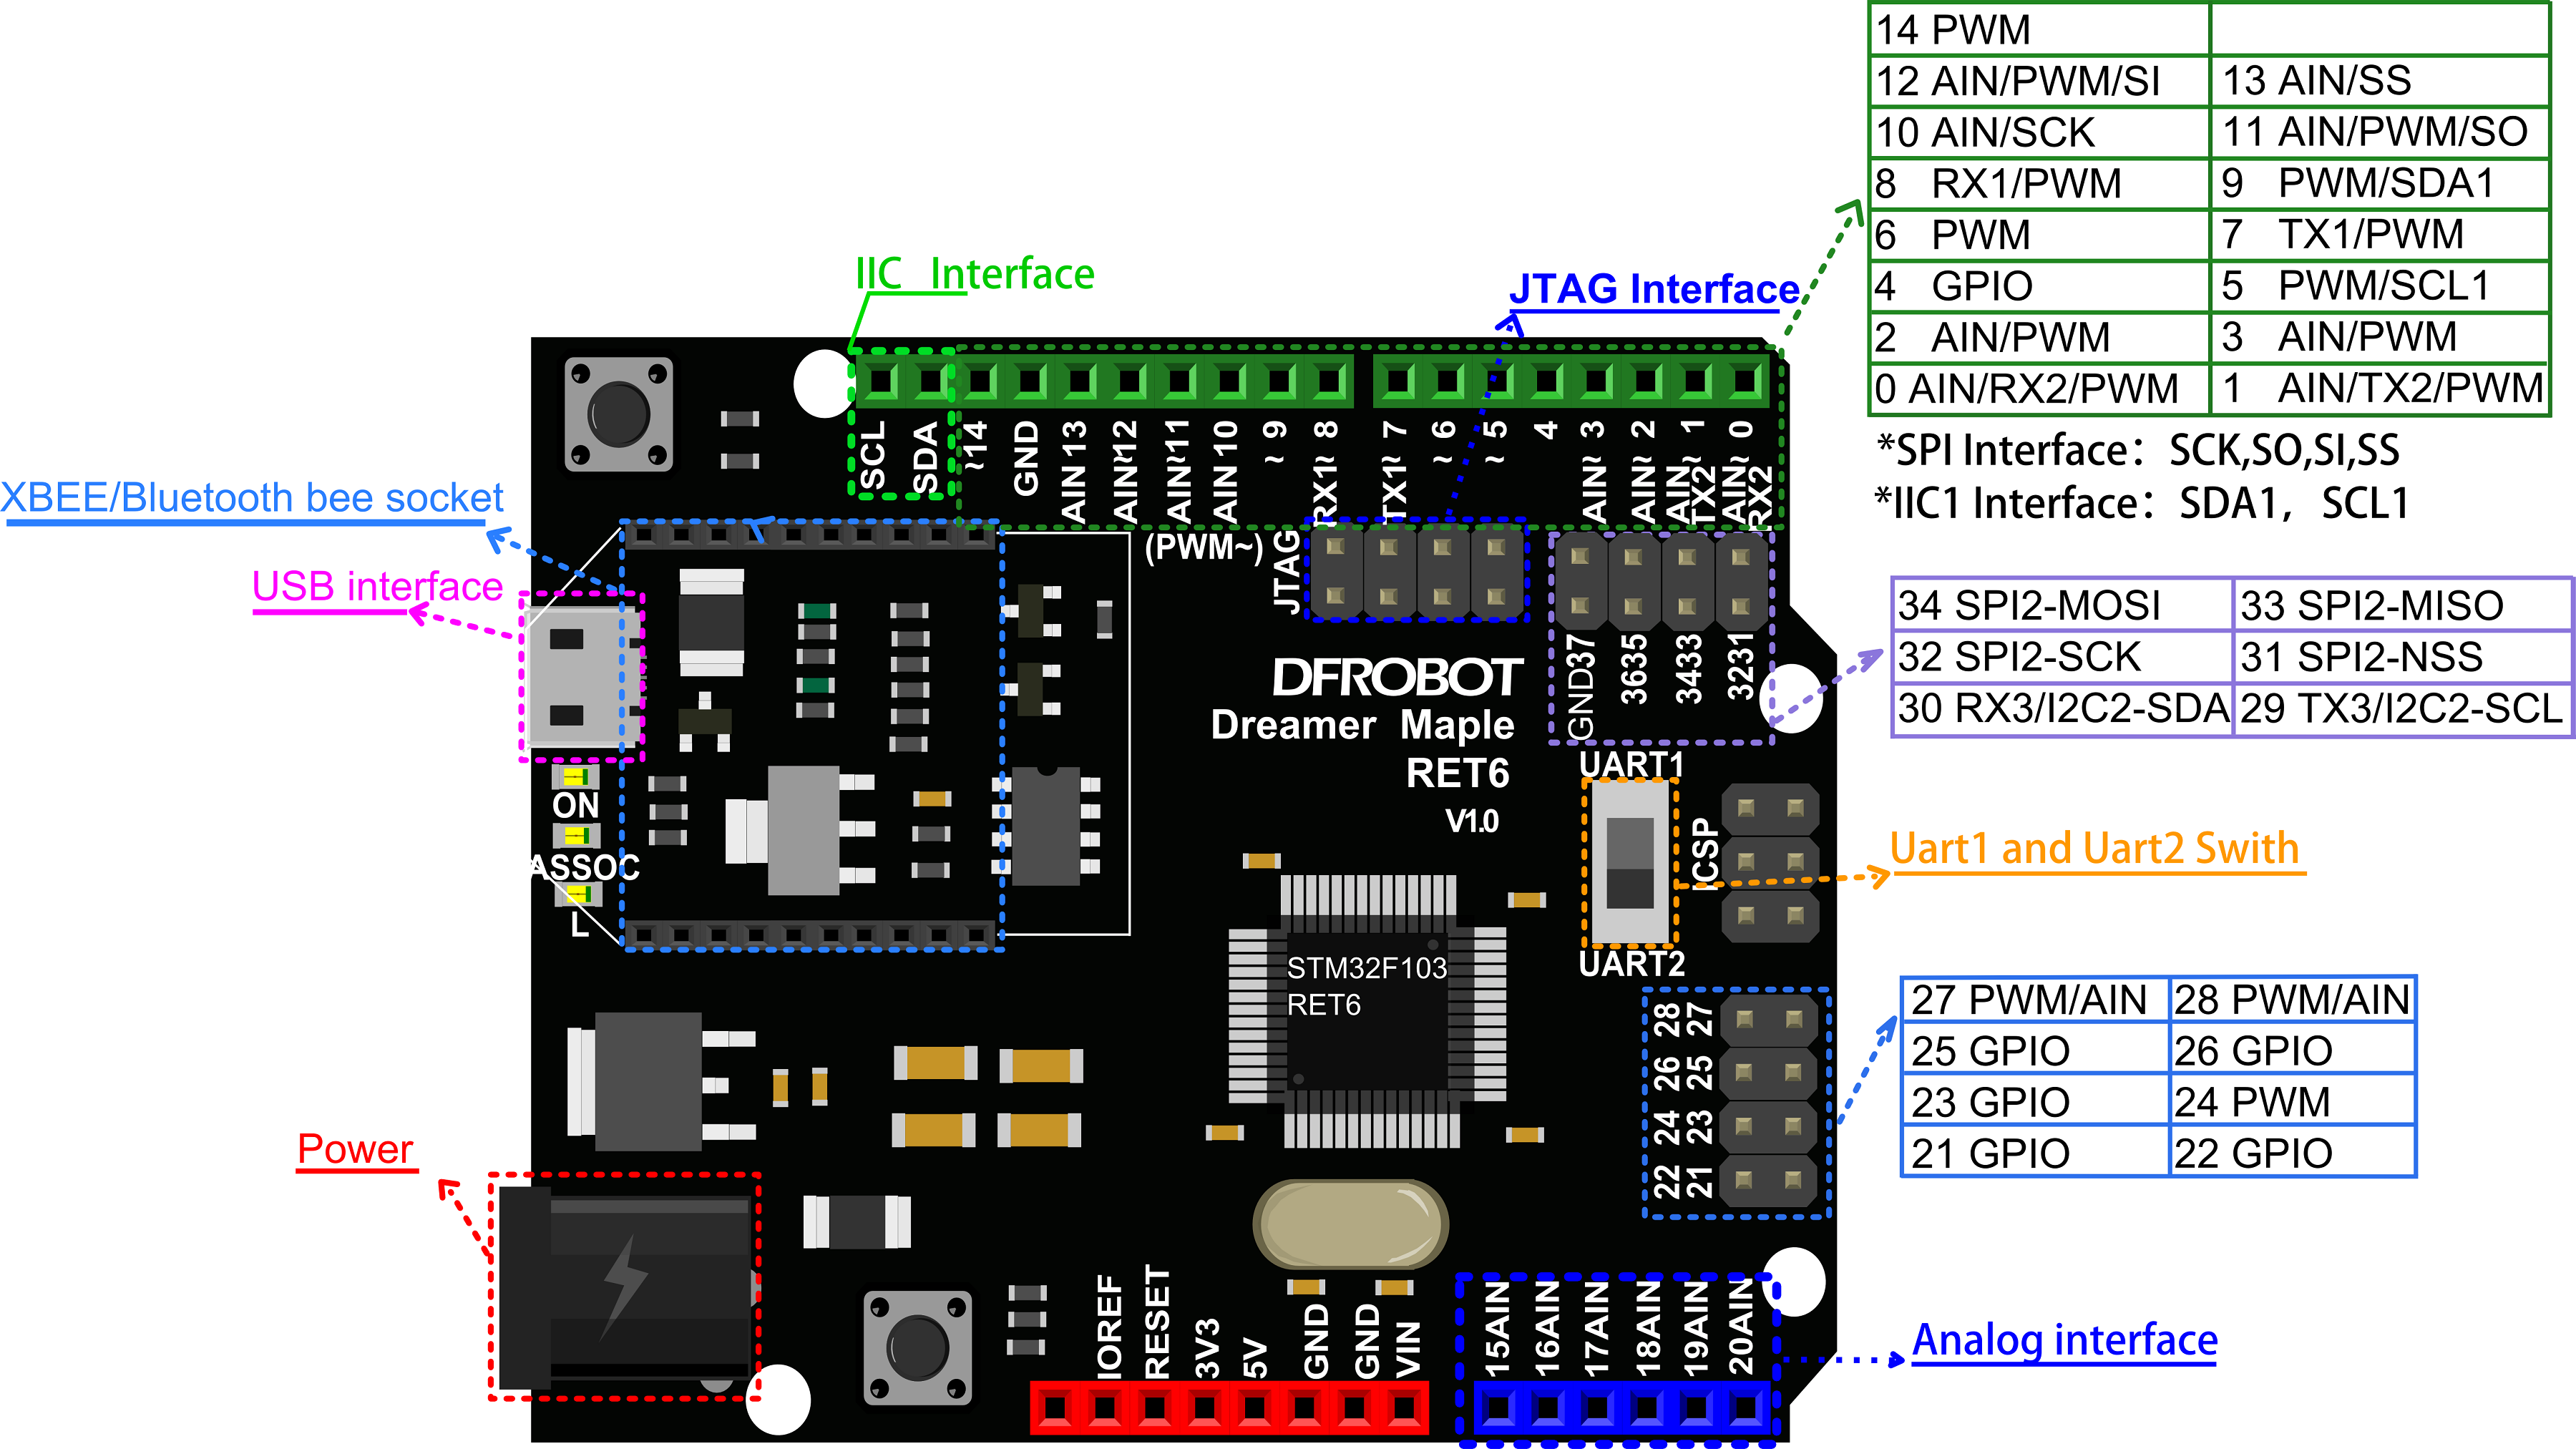Click the bottom push button near IOREF
This screenshot has height=1449, width=2576.
click(x=917, y=1347)
